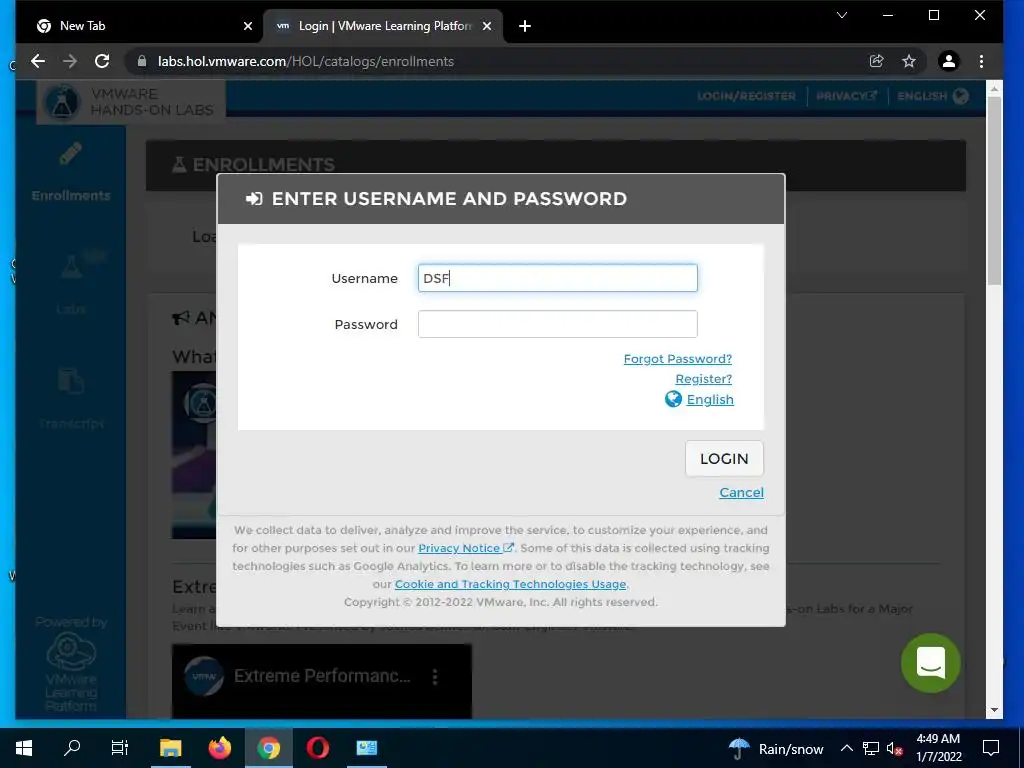
Task: Click the Forgot Password link
Action: click(x=677, y=359)
